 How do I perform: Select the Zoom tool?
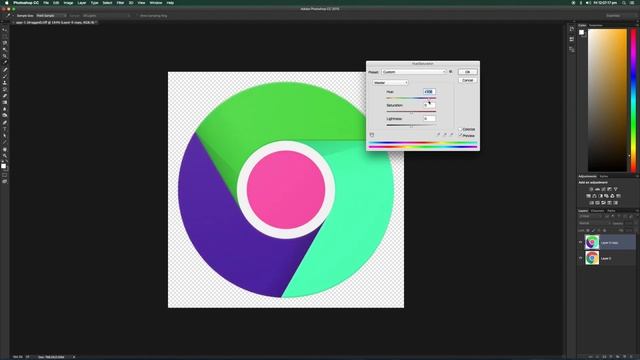[4, 156]
